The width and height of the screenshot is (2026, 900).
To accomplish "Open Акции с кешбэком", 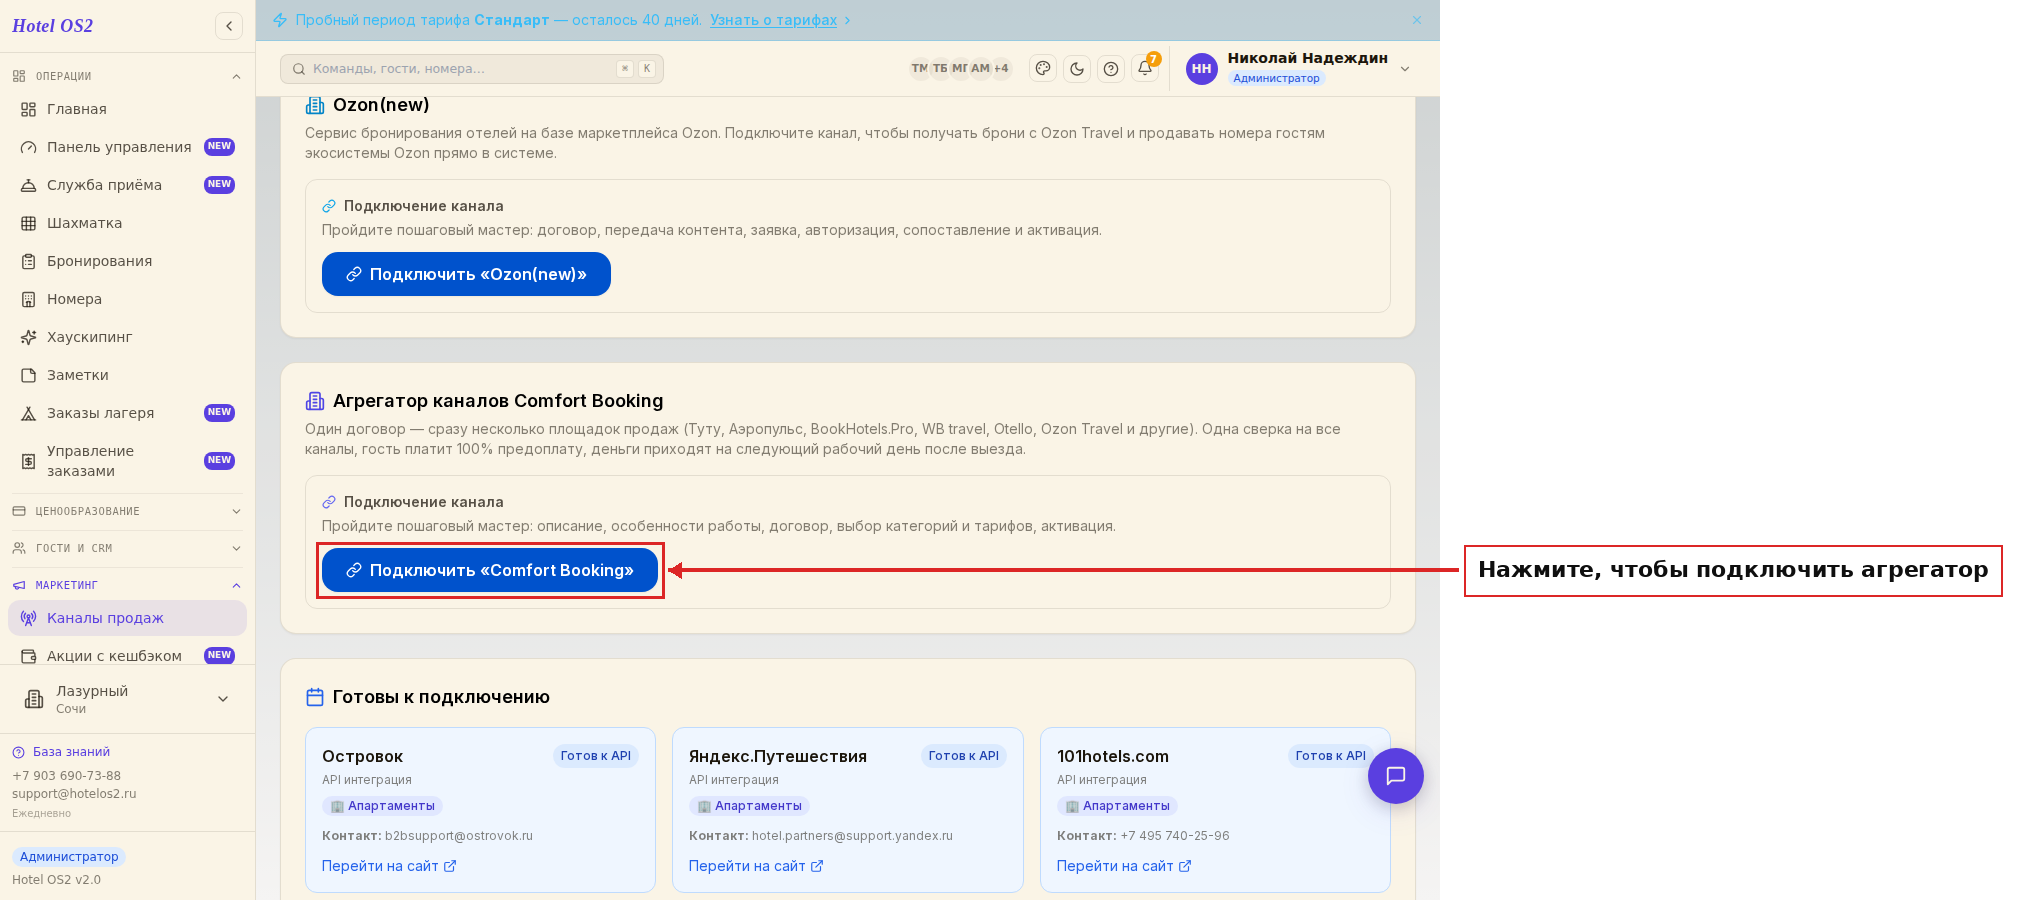I will click(x=127, y=656).
